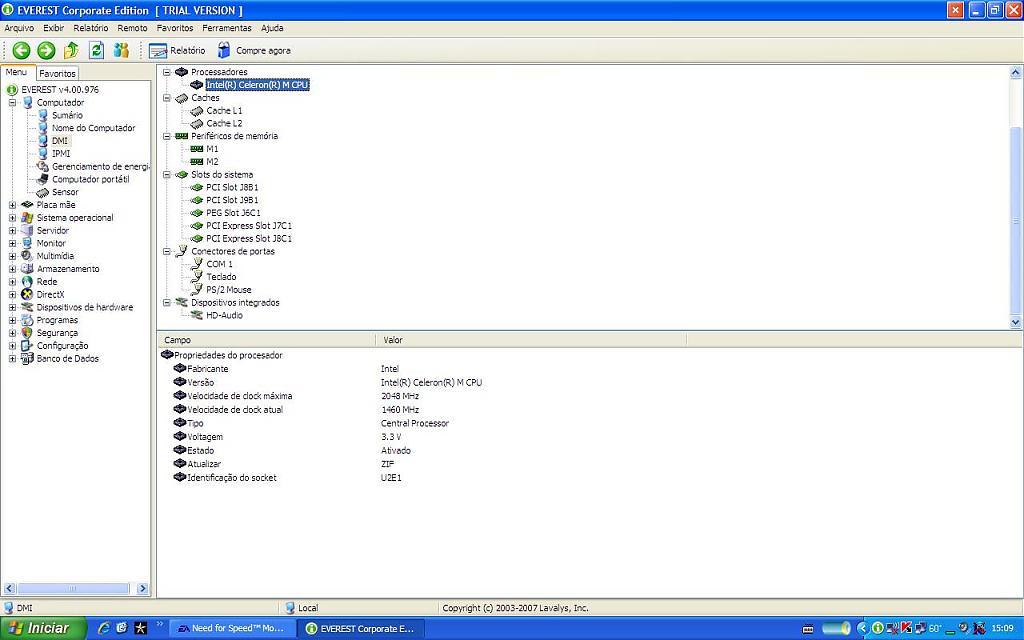Click the Compre agora toolbar button

pos(253,50)
